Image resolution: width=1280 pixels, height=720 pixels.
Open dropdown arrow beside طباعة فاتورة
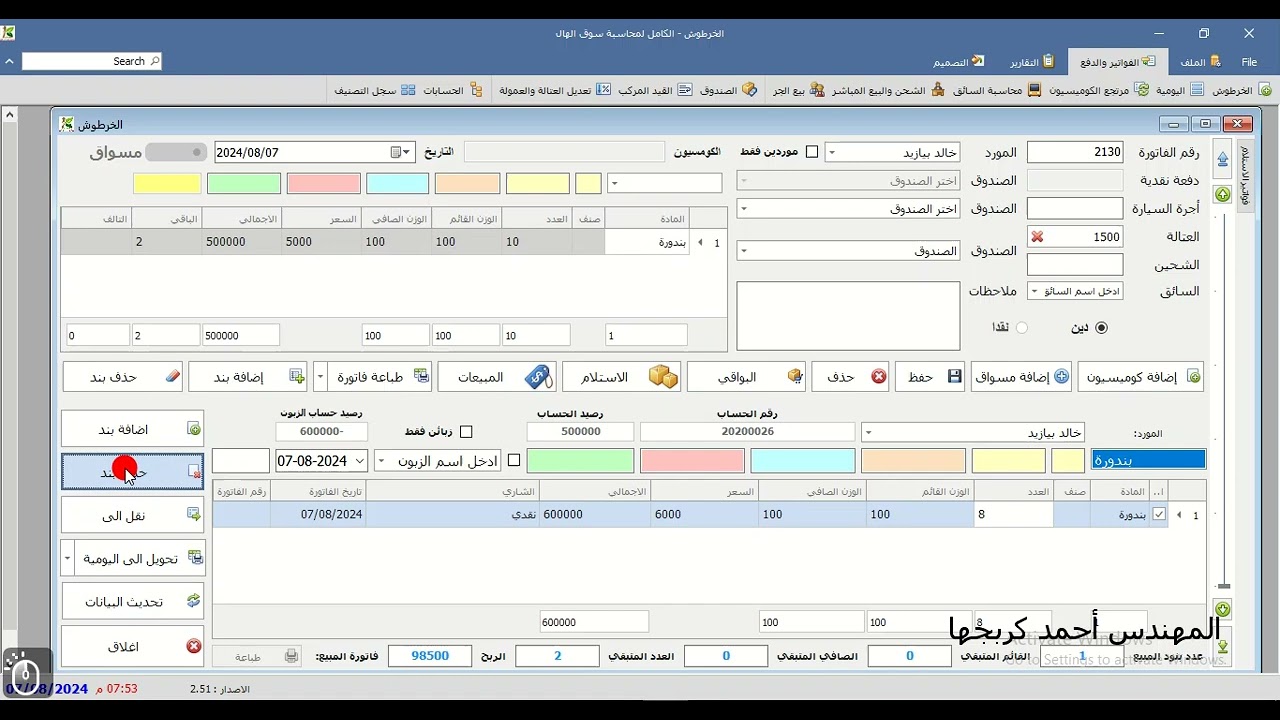pyautogui.click(x=320, y=377)
